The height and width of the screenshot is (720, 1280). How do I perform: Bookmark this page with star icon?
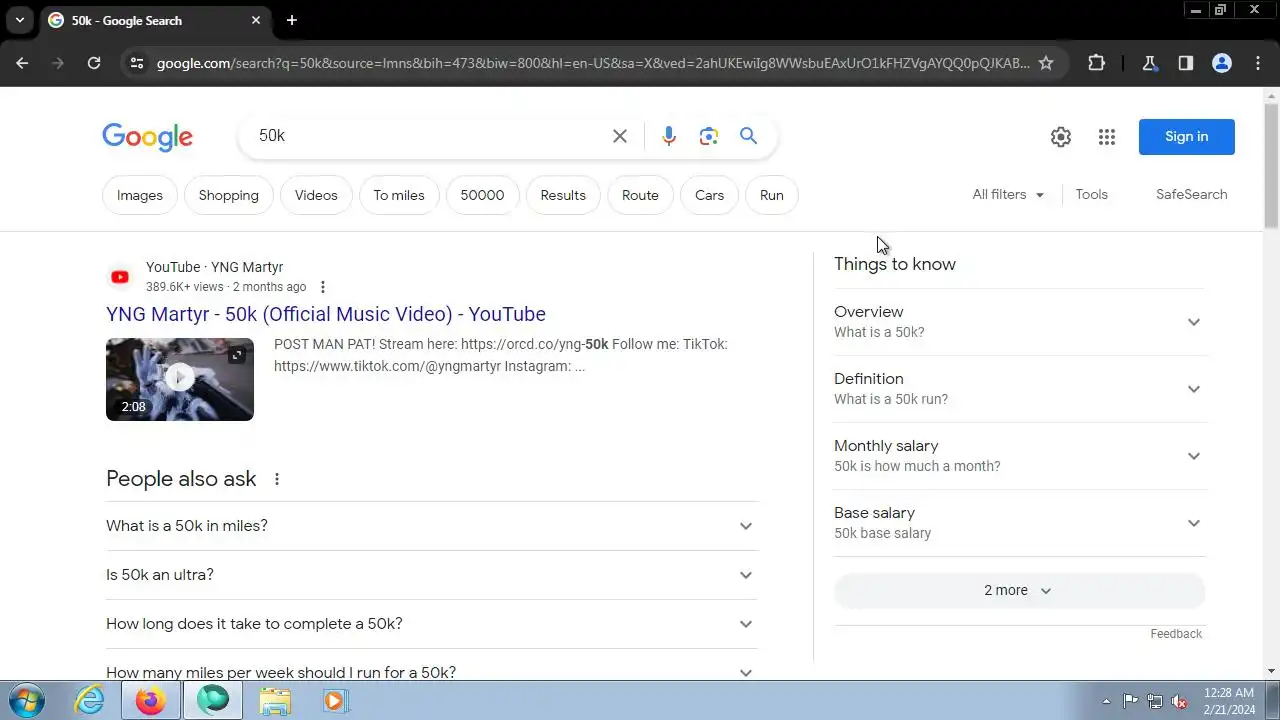(x=1046, y=63)
